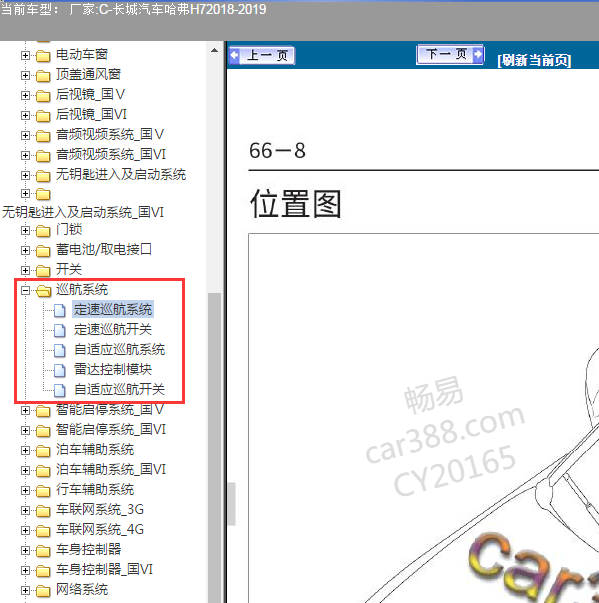Image resolution: width=599 pixels, height=603 pixels.
Task: Expand the 开关 tree node
Action: 25,270
